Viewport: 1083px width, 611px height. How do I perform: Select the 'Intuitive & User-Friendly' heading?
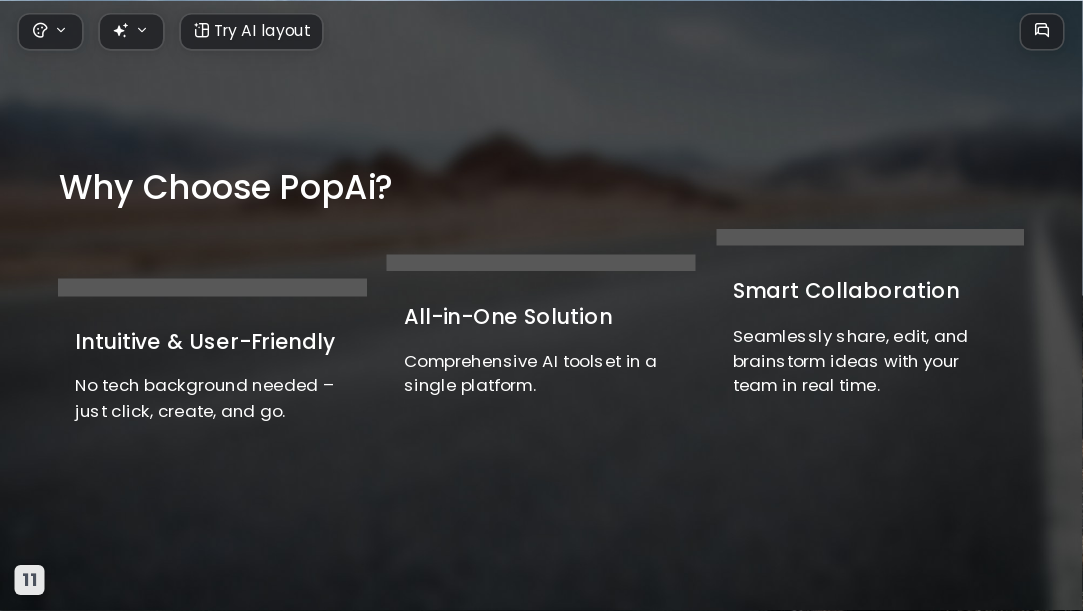[205, 342]
